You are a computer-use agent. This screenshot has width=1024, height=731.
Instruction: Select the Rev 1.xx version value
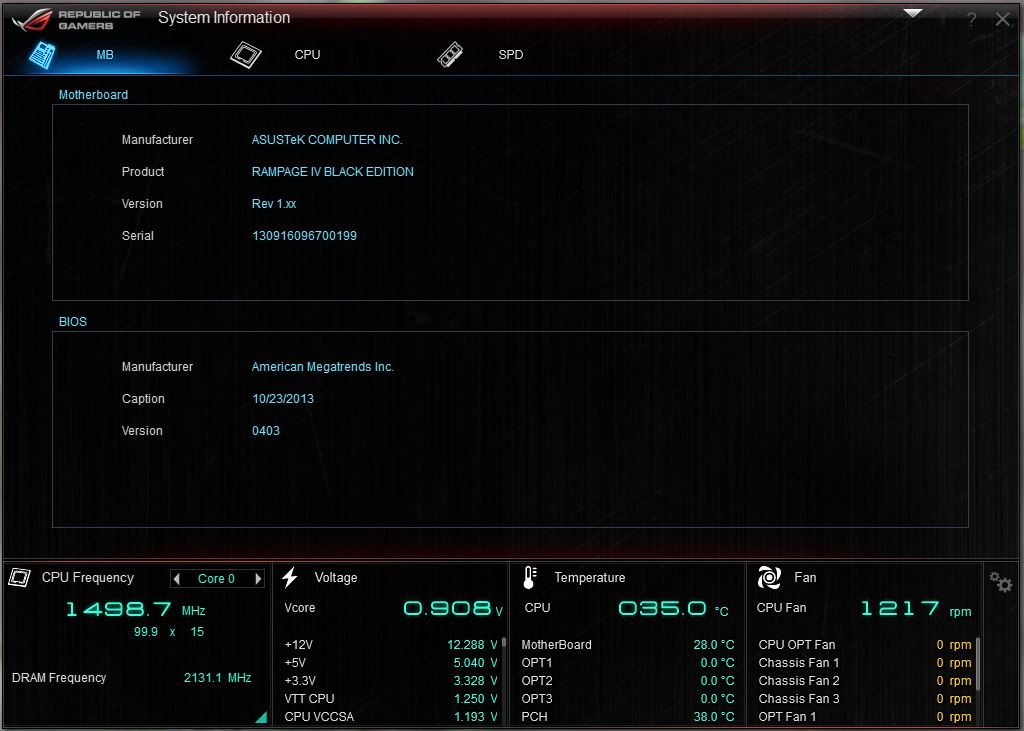[274, 204]
